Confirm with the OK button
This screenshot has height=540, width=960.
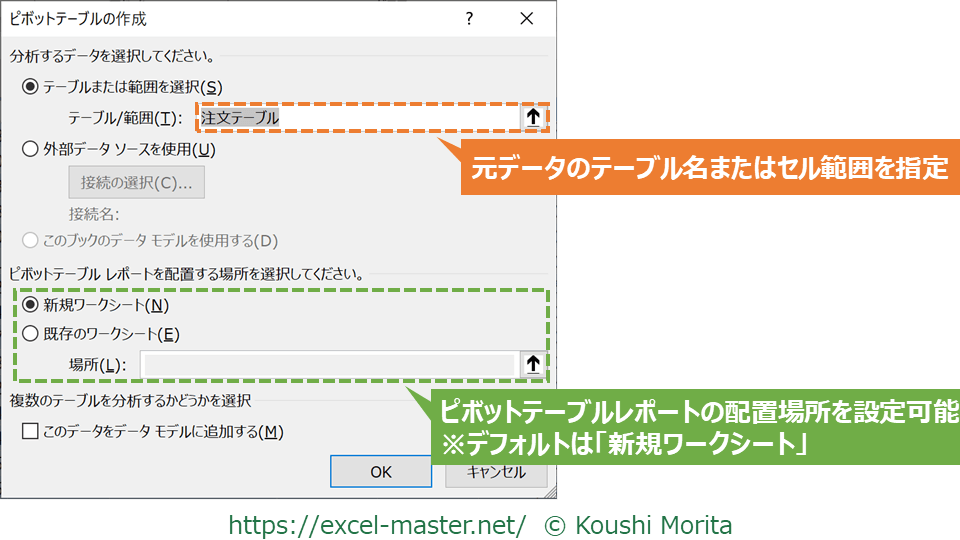click(381, 472)
